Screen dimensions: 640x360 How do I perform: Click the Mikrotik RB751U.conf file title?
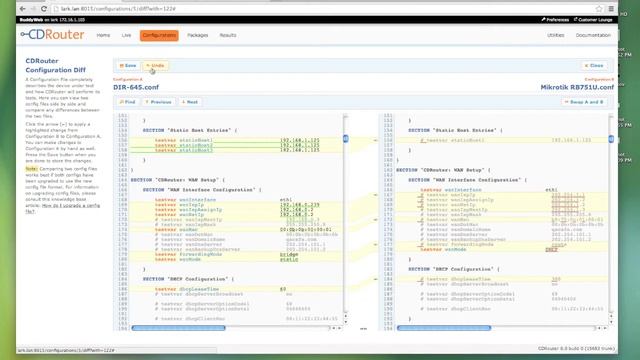pyautogui.click(x=577, y=87)
